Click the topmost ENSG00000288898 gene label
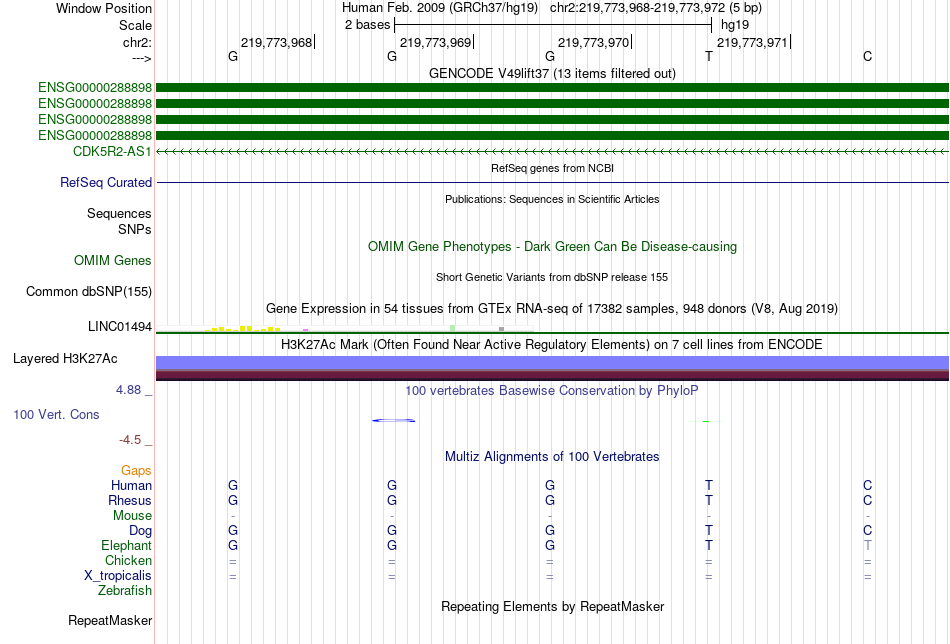 coord(95,87)
